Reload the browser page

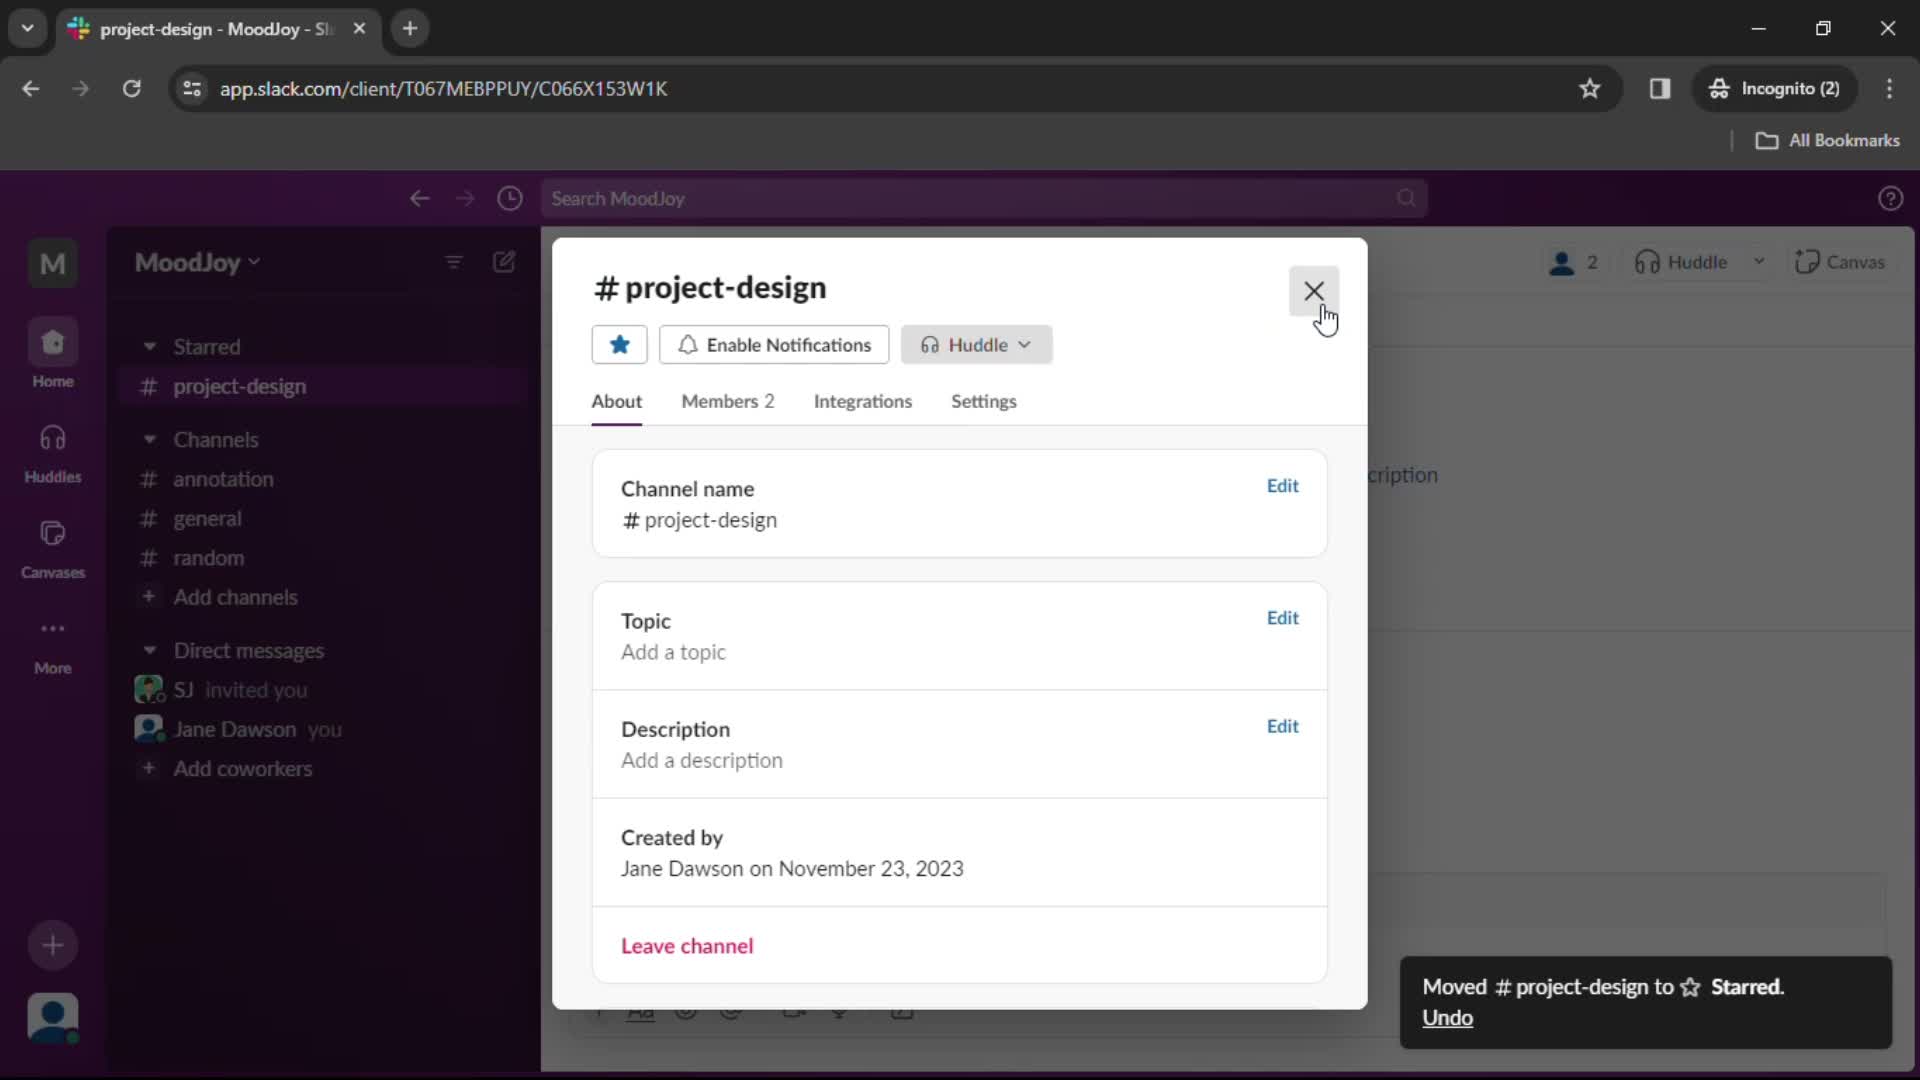132,89
